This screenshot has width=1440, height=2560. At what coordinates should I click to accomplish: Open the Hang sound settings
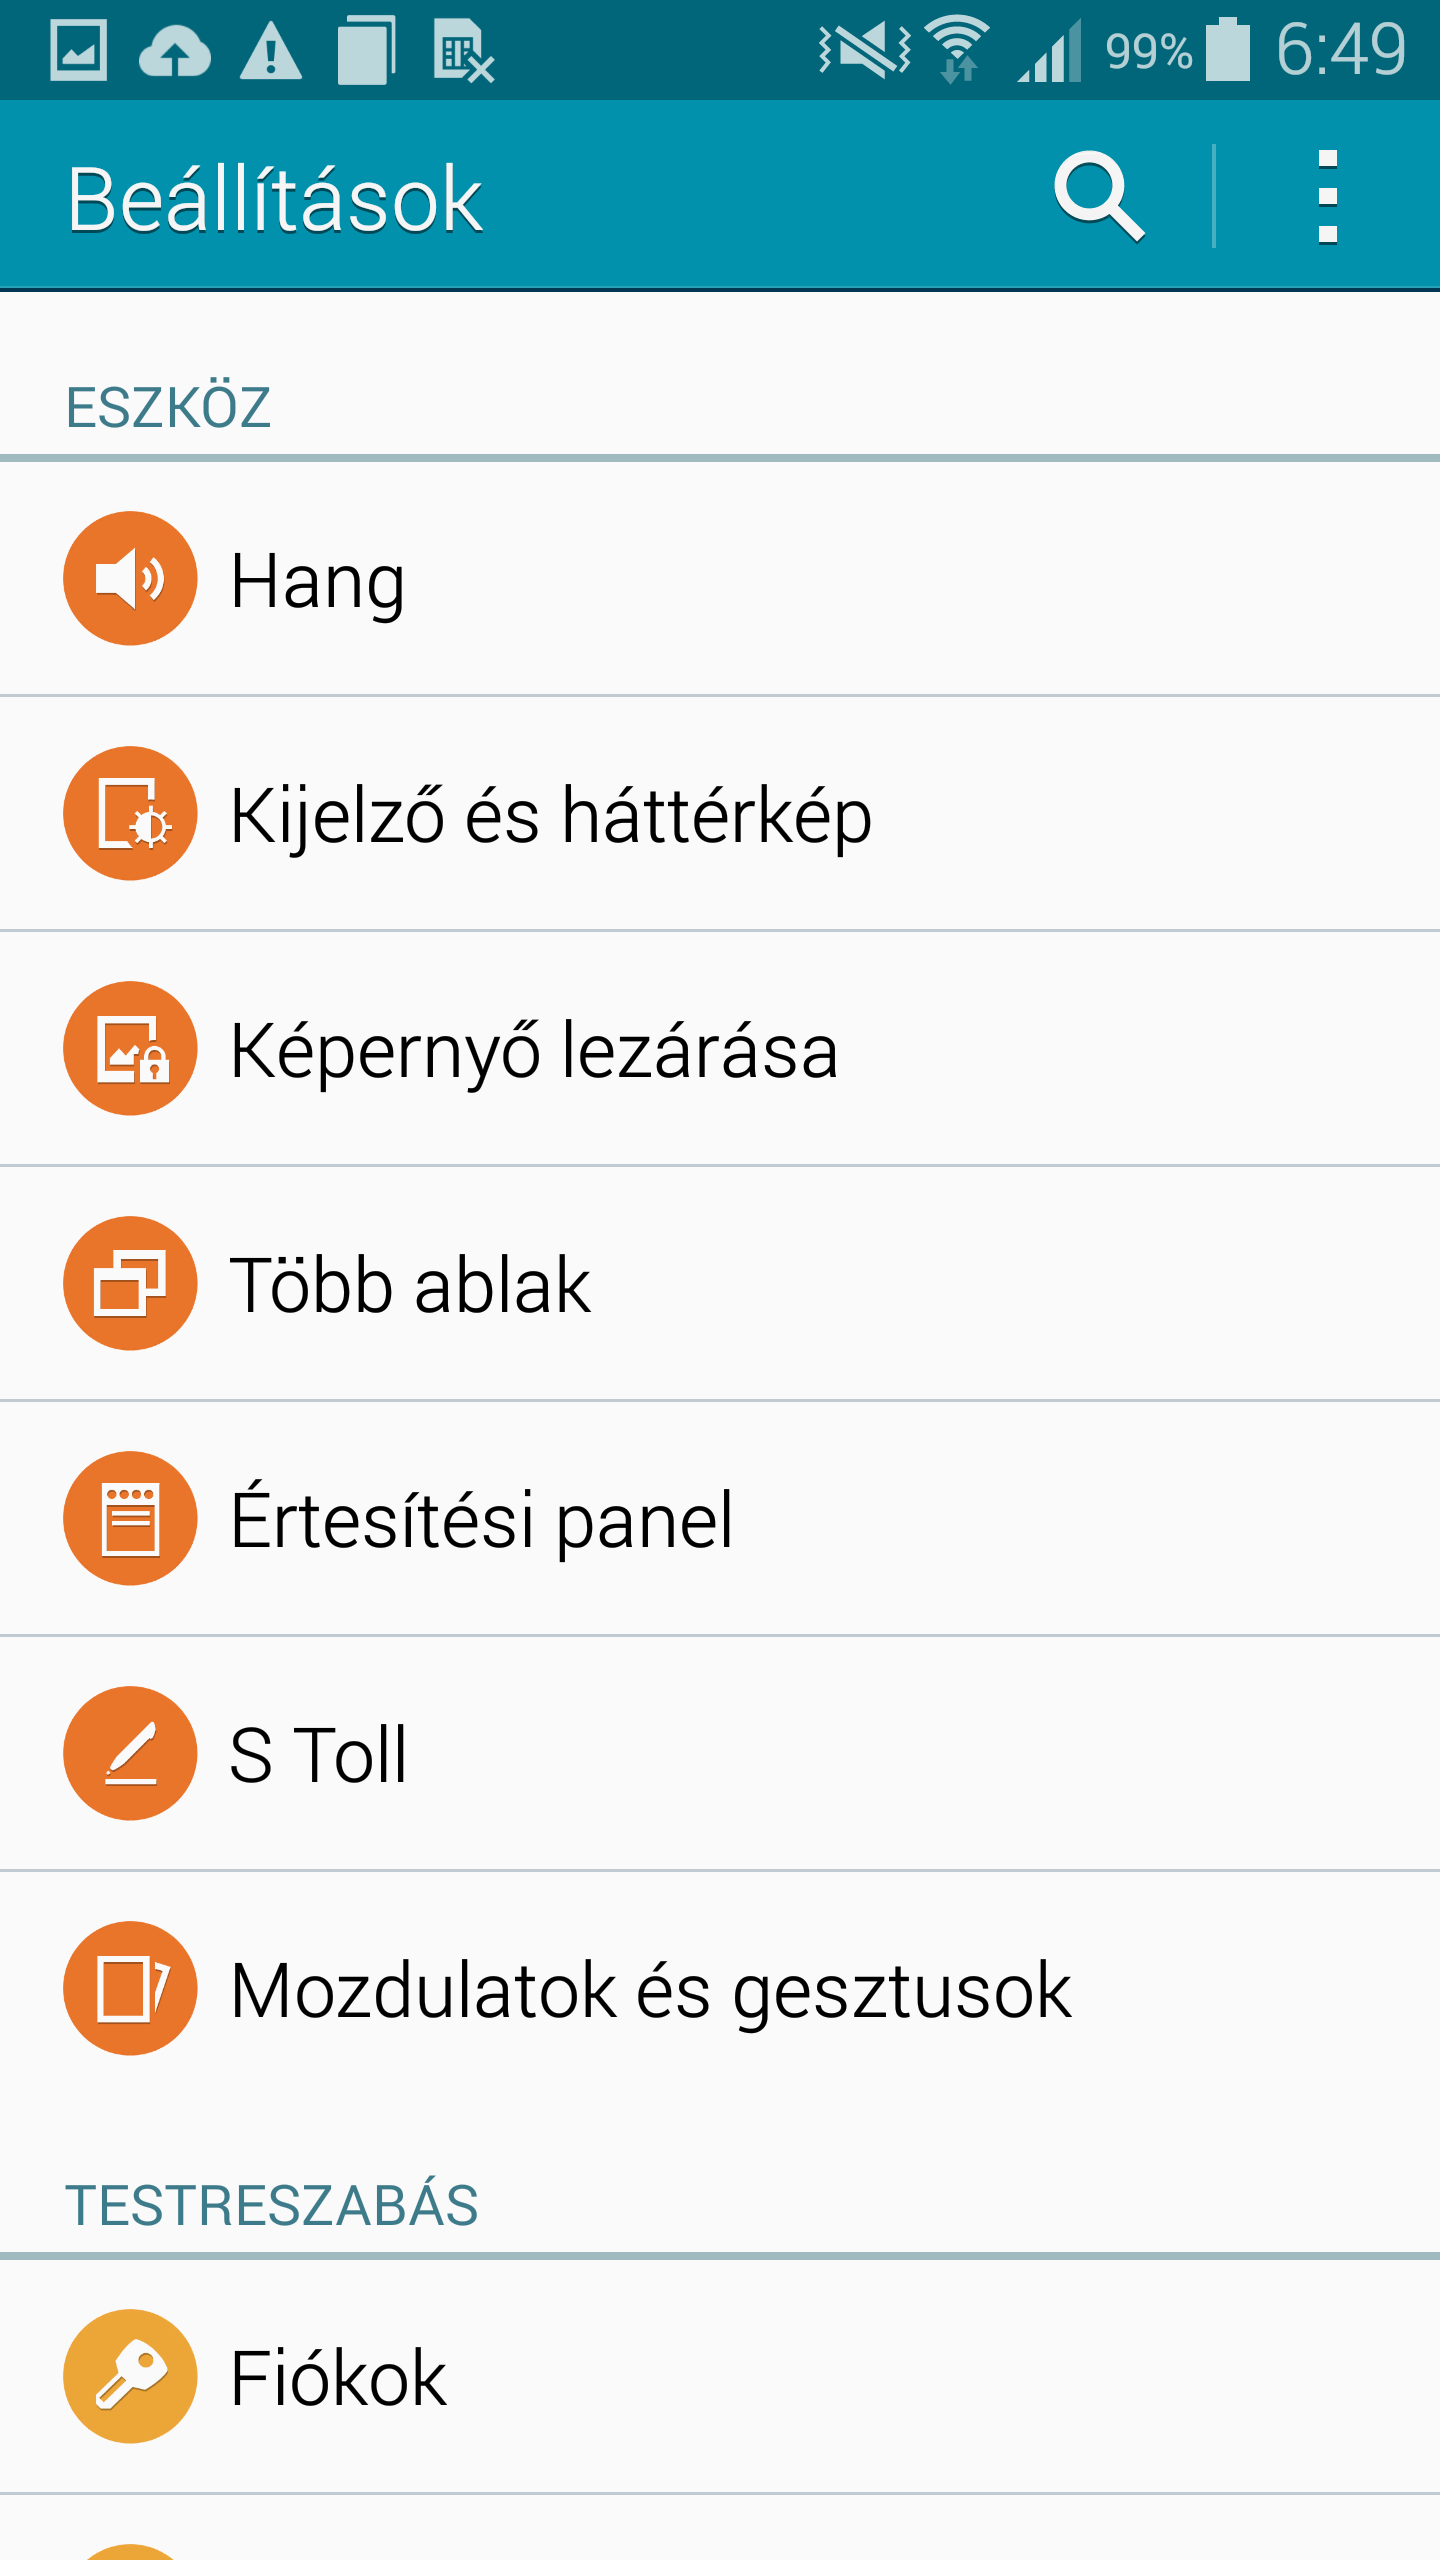coord(318,580)
